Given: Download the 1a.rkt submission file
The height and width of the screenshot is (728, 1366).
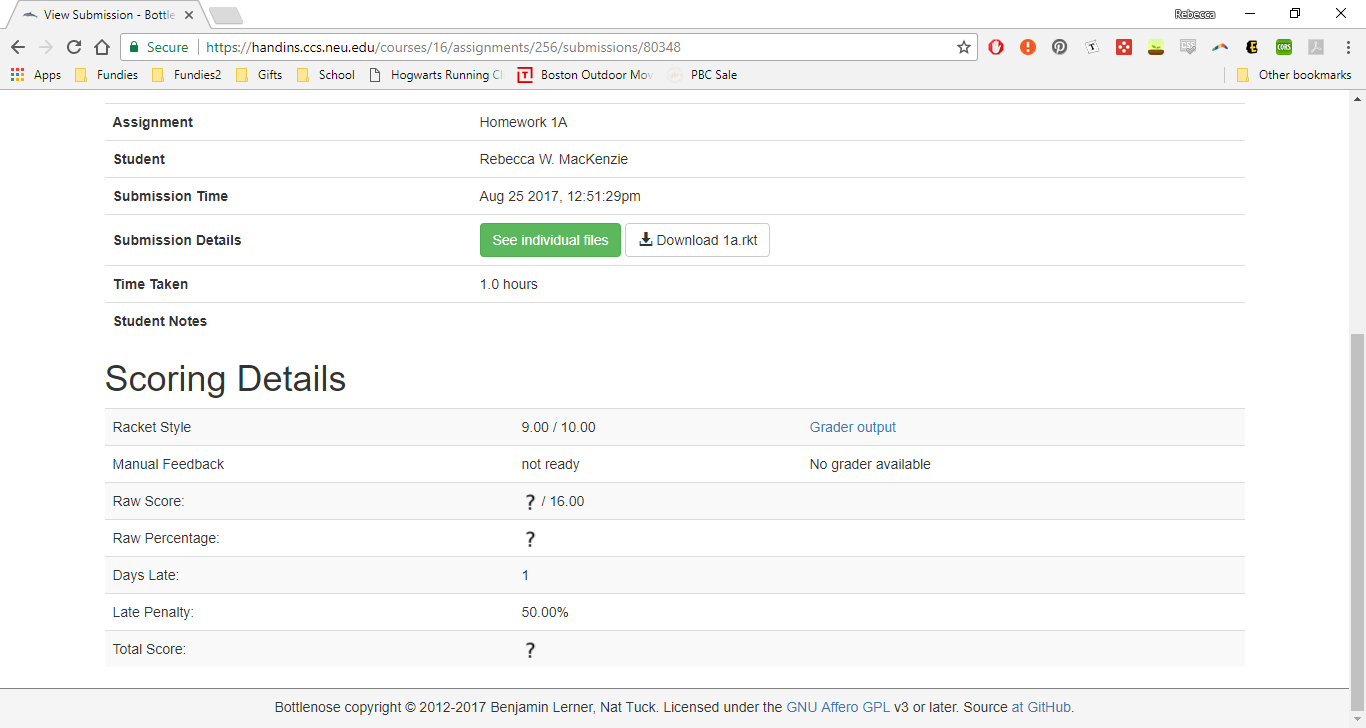Looking at the screenshot, I should (x=697, y=240).
